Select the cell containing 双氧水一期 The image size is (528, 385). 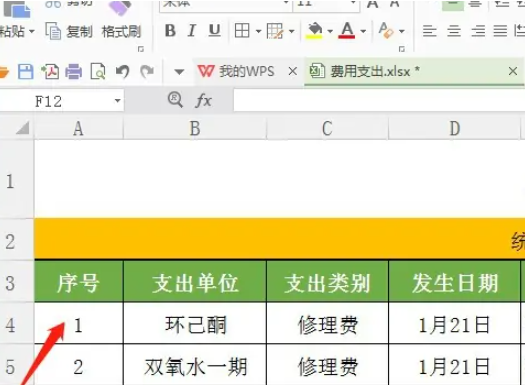pyautogui.click(x=195, y=365)
